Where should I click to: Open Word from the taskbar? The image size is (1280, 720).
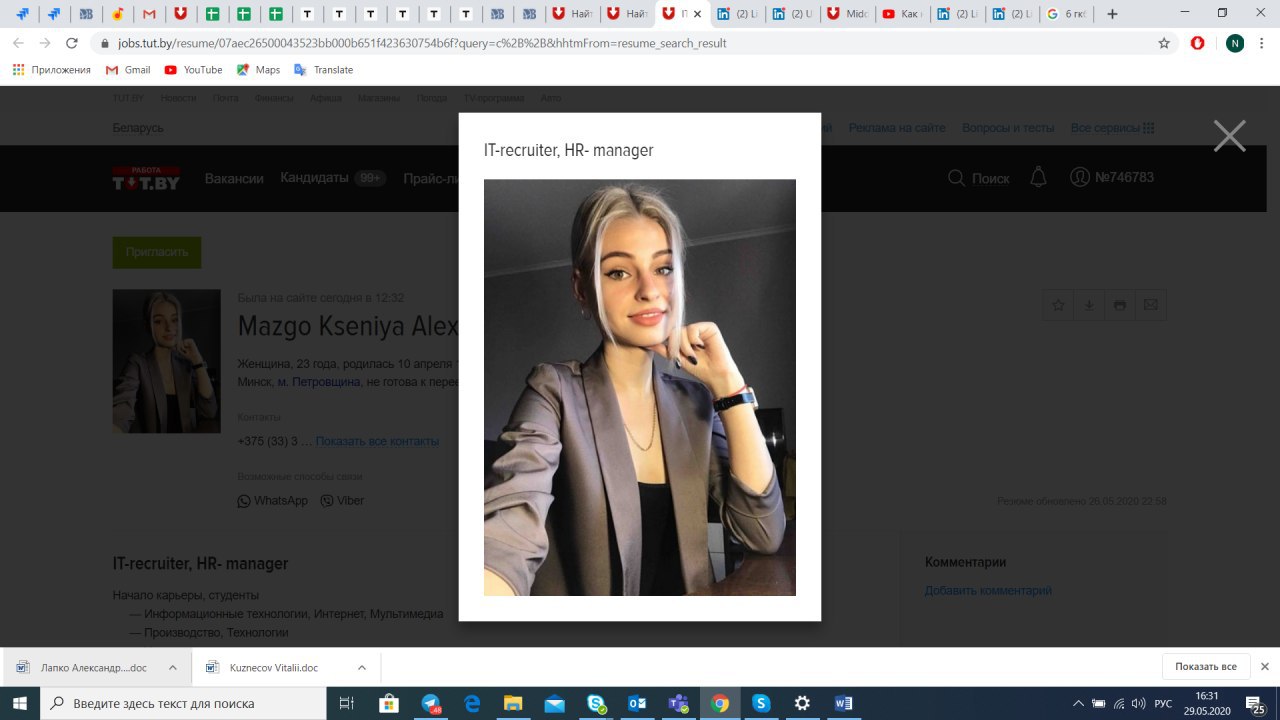tap(843, 703)
